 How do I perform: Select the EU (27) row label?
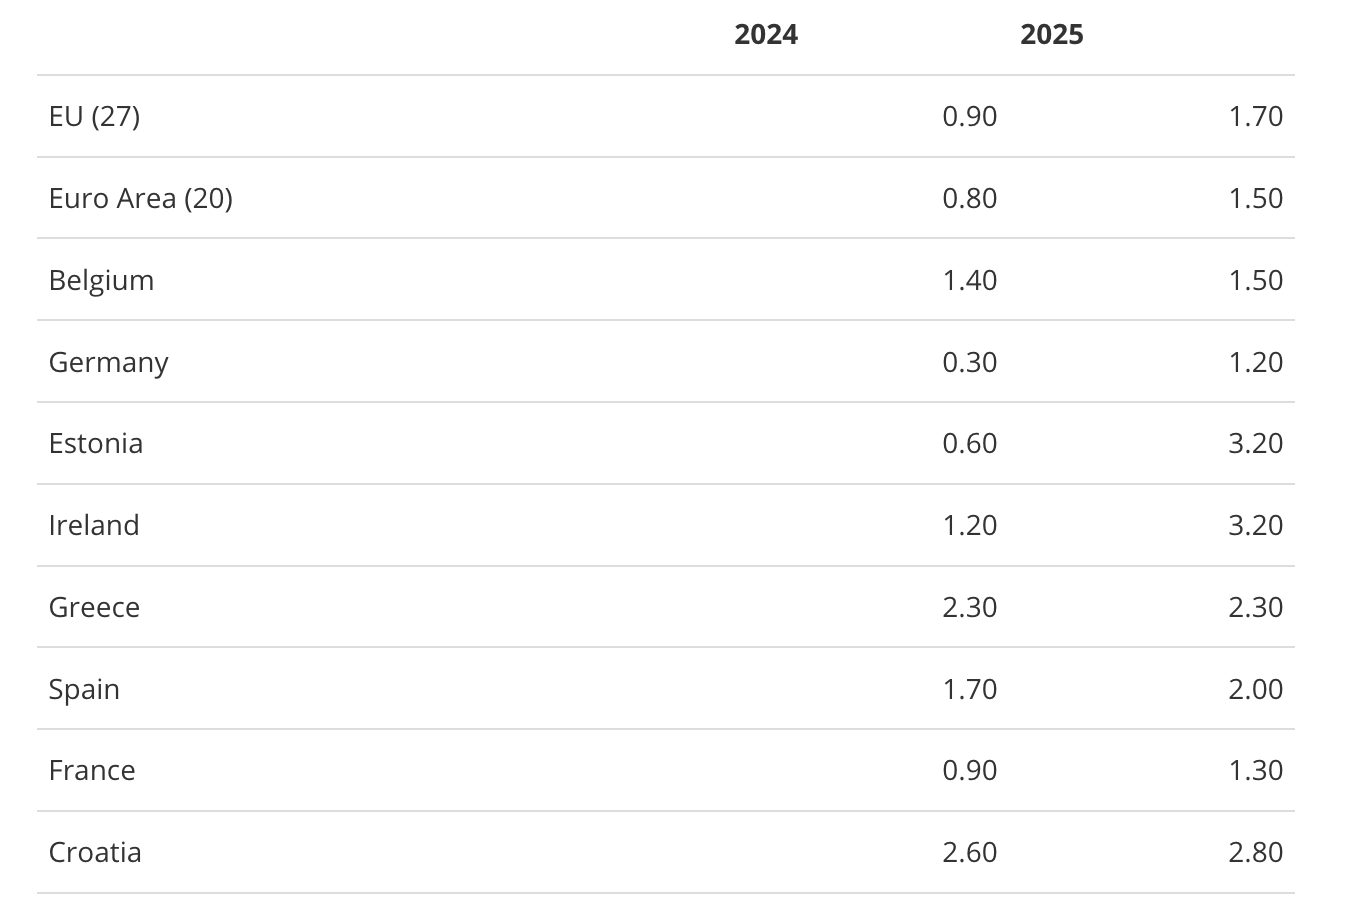tap(94, 117)
